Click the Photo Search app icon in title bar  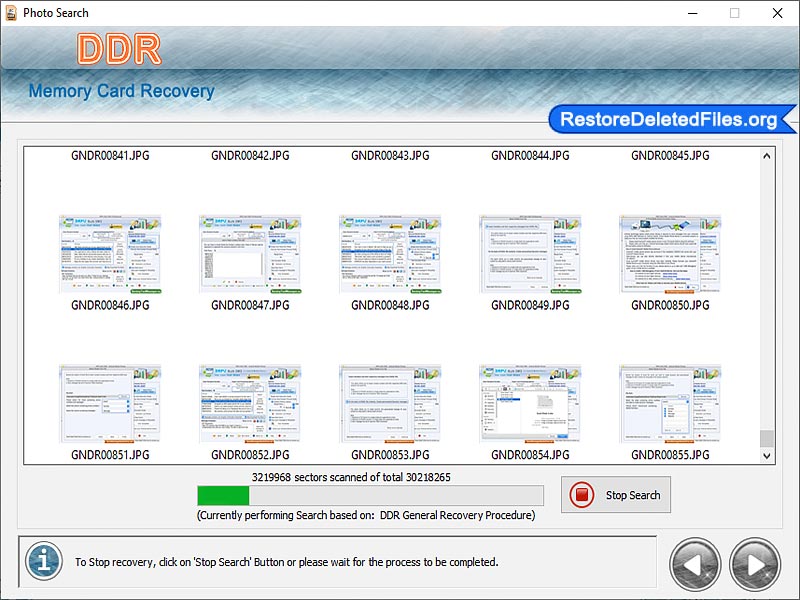(x=12, y=13)
